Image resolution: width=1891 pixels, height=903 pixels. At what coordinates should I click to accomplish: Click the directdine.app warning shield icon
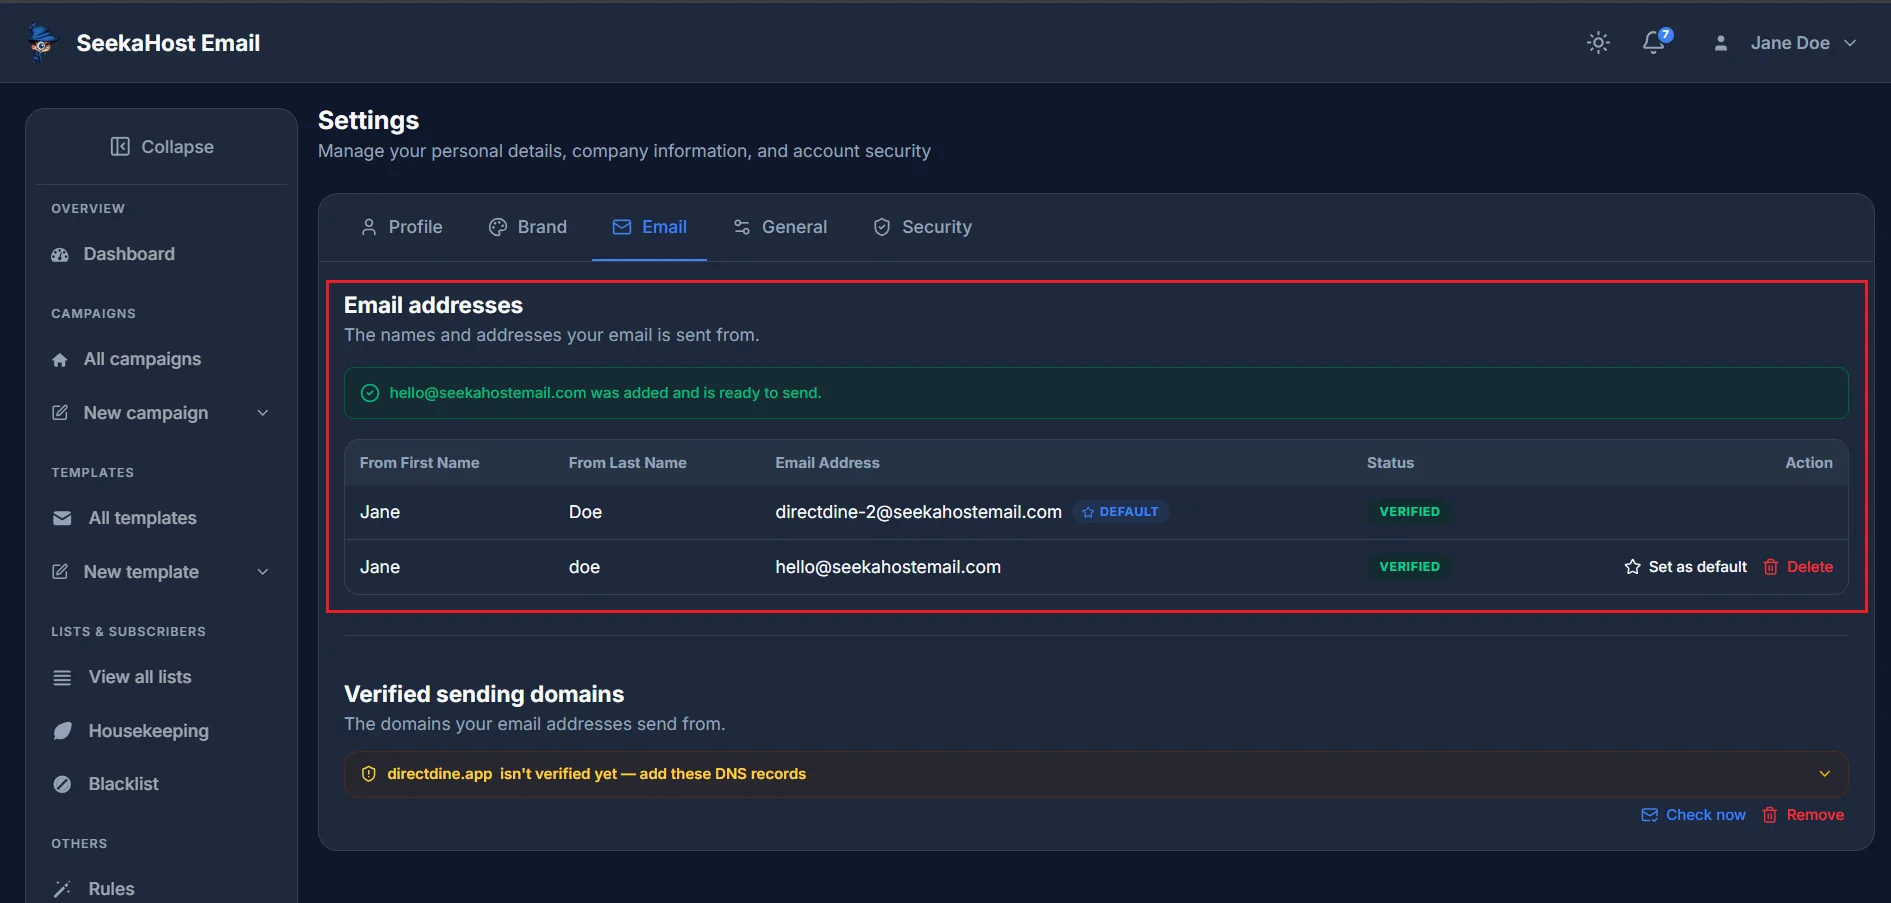pos(369,774)
